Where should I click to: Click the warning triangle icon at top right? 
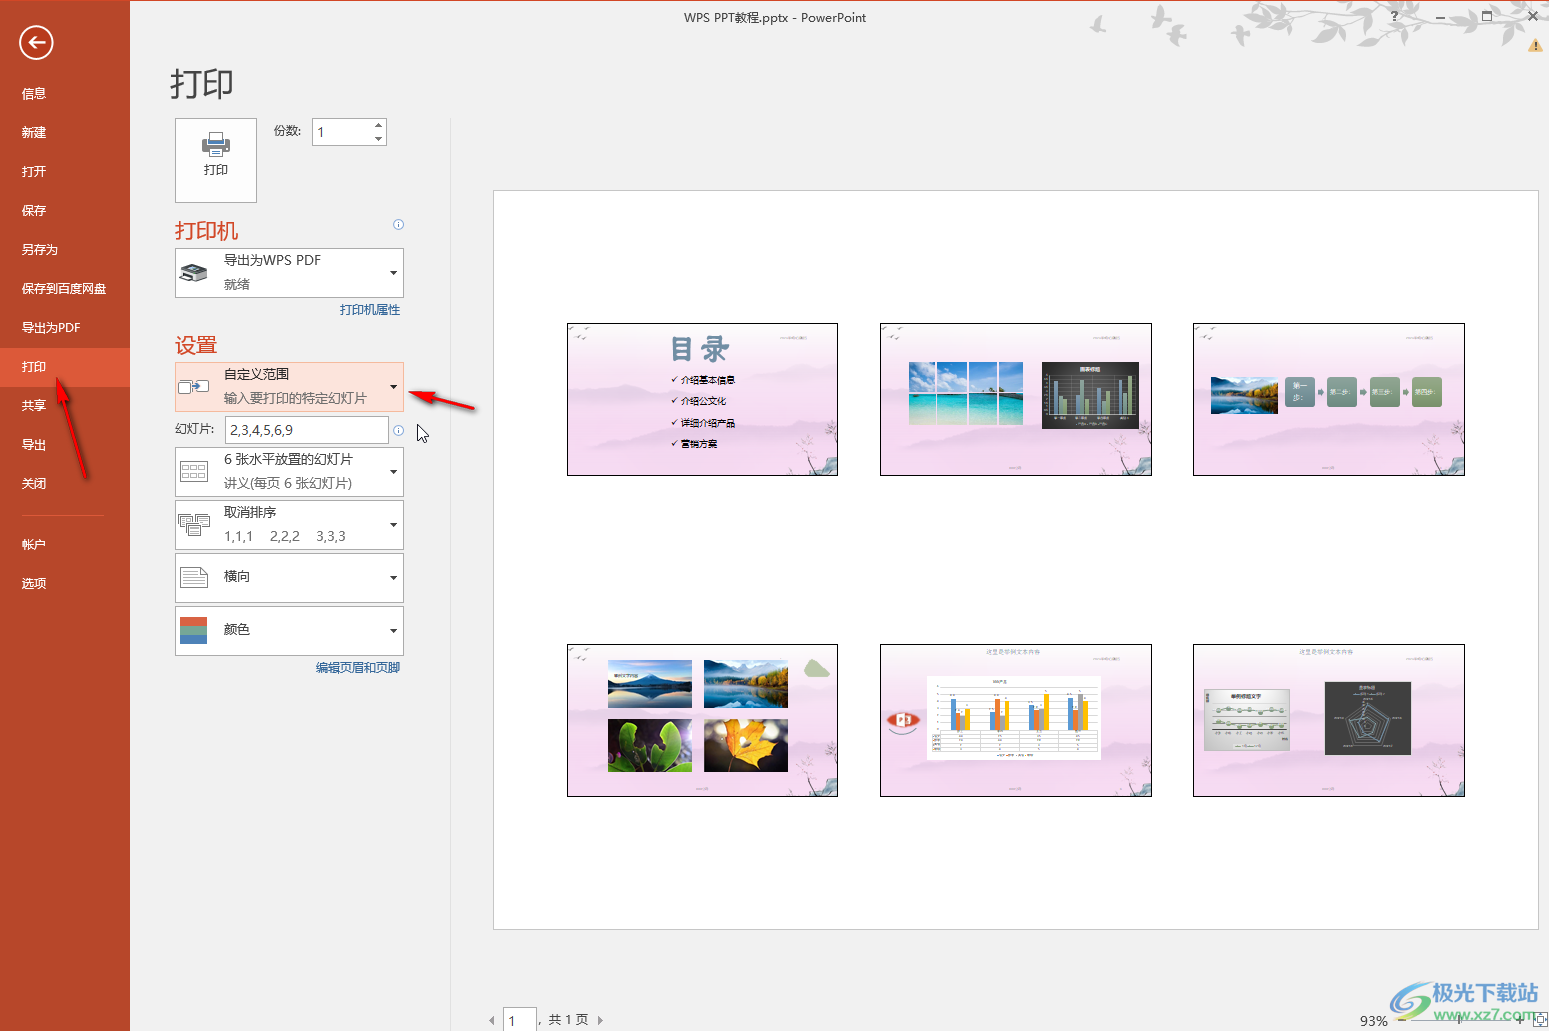pyautogui.click(x=1535, y=45)
